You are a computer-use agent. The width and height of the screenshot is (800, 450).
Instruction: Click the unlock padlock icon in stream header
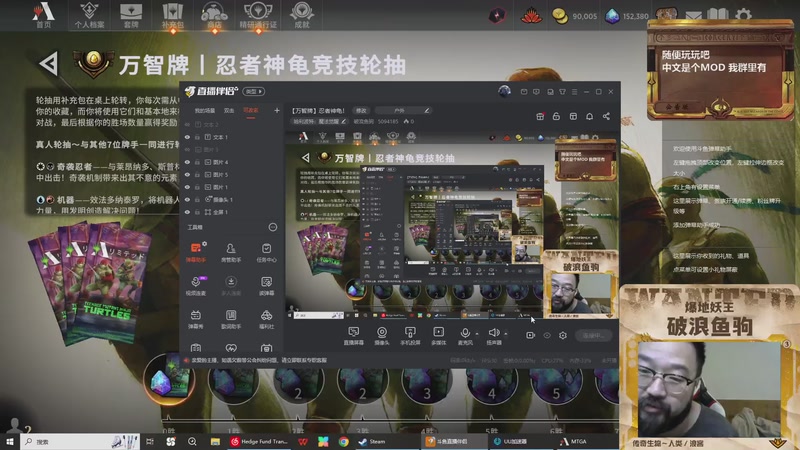pyautogui.click(x=556, y=116)
